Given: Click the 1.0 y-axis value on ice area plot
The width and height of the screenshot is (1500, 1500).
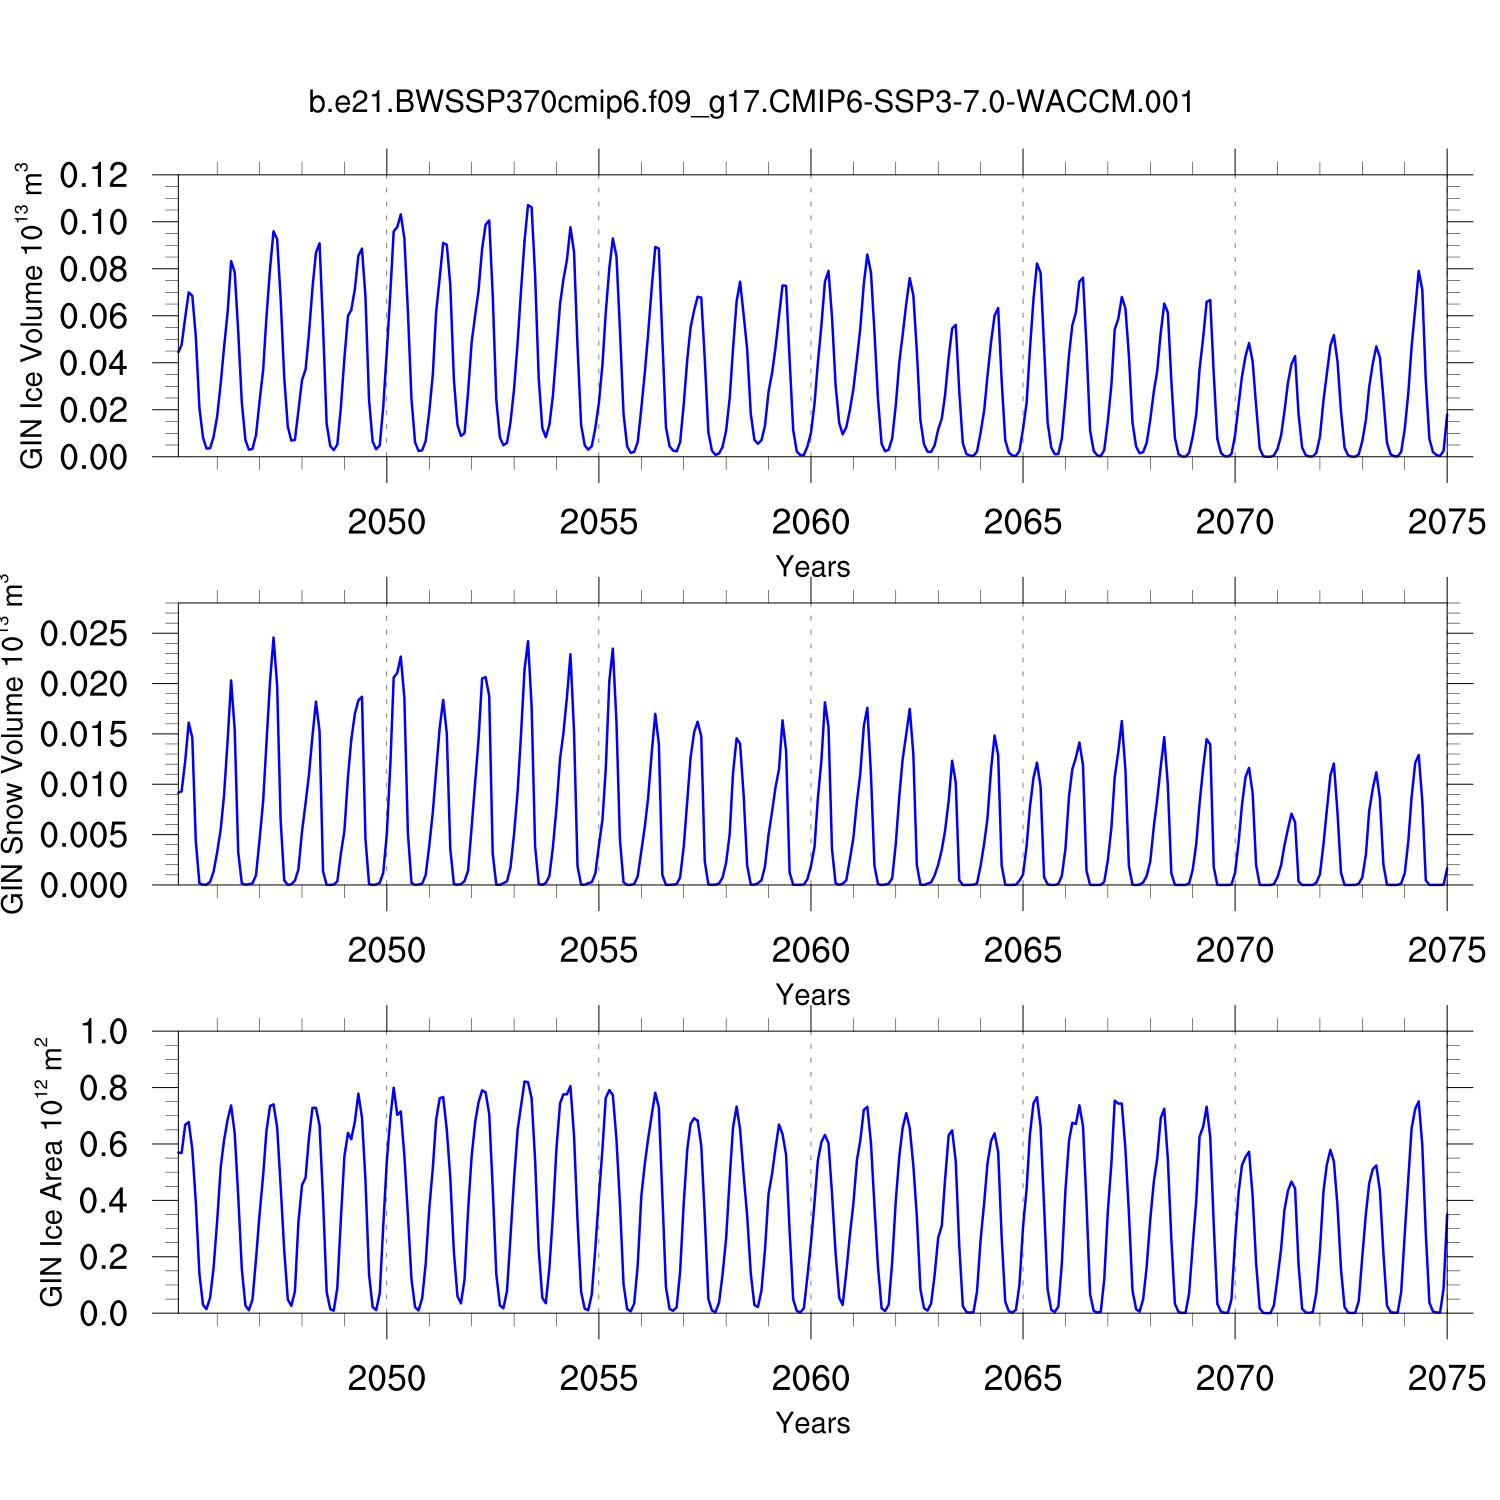Looking at the screenshot, I should (104, 1032).
